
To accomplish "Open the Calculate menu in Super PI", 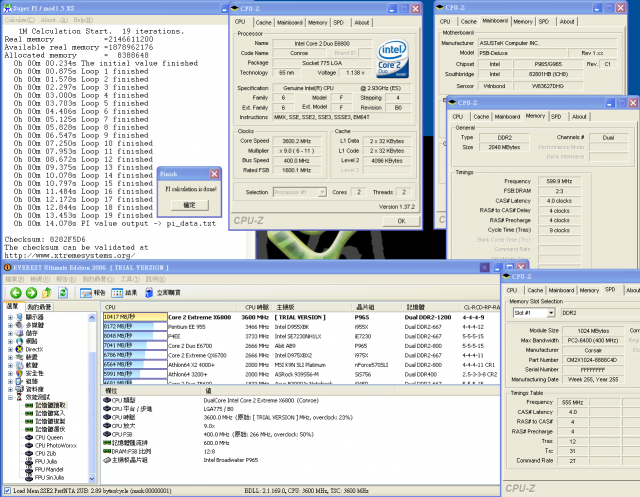I will (x=20, y=20).
